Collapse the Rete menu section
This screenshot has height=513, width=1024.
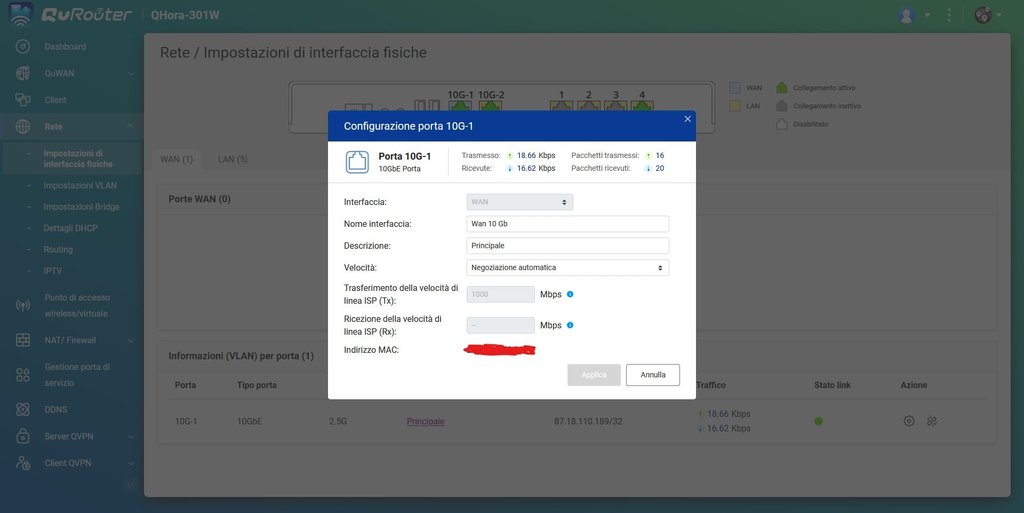coord(130,127)
